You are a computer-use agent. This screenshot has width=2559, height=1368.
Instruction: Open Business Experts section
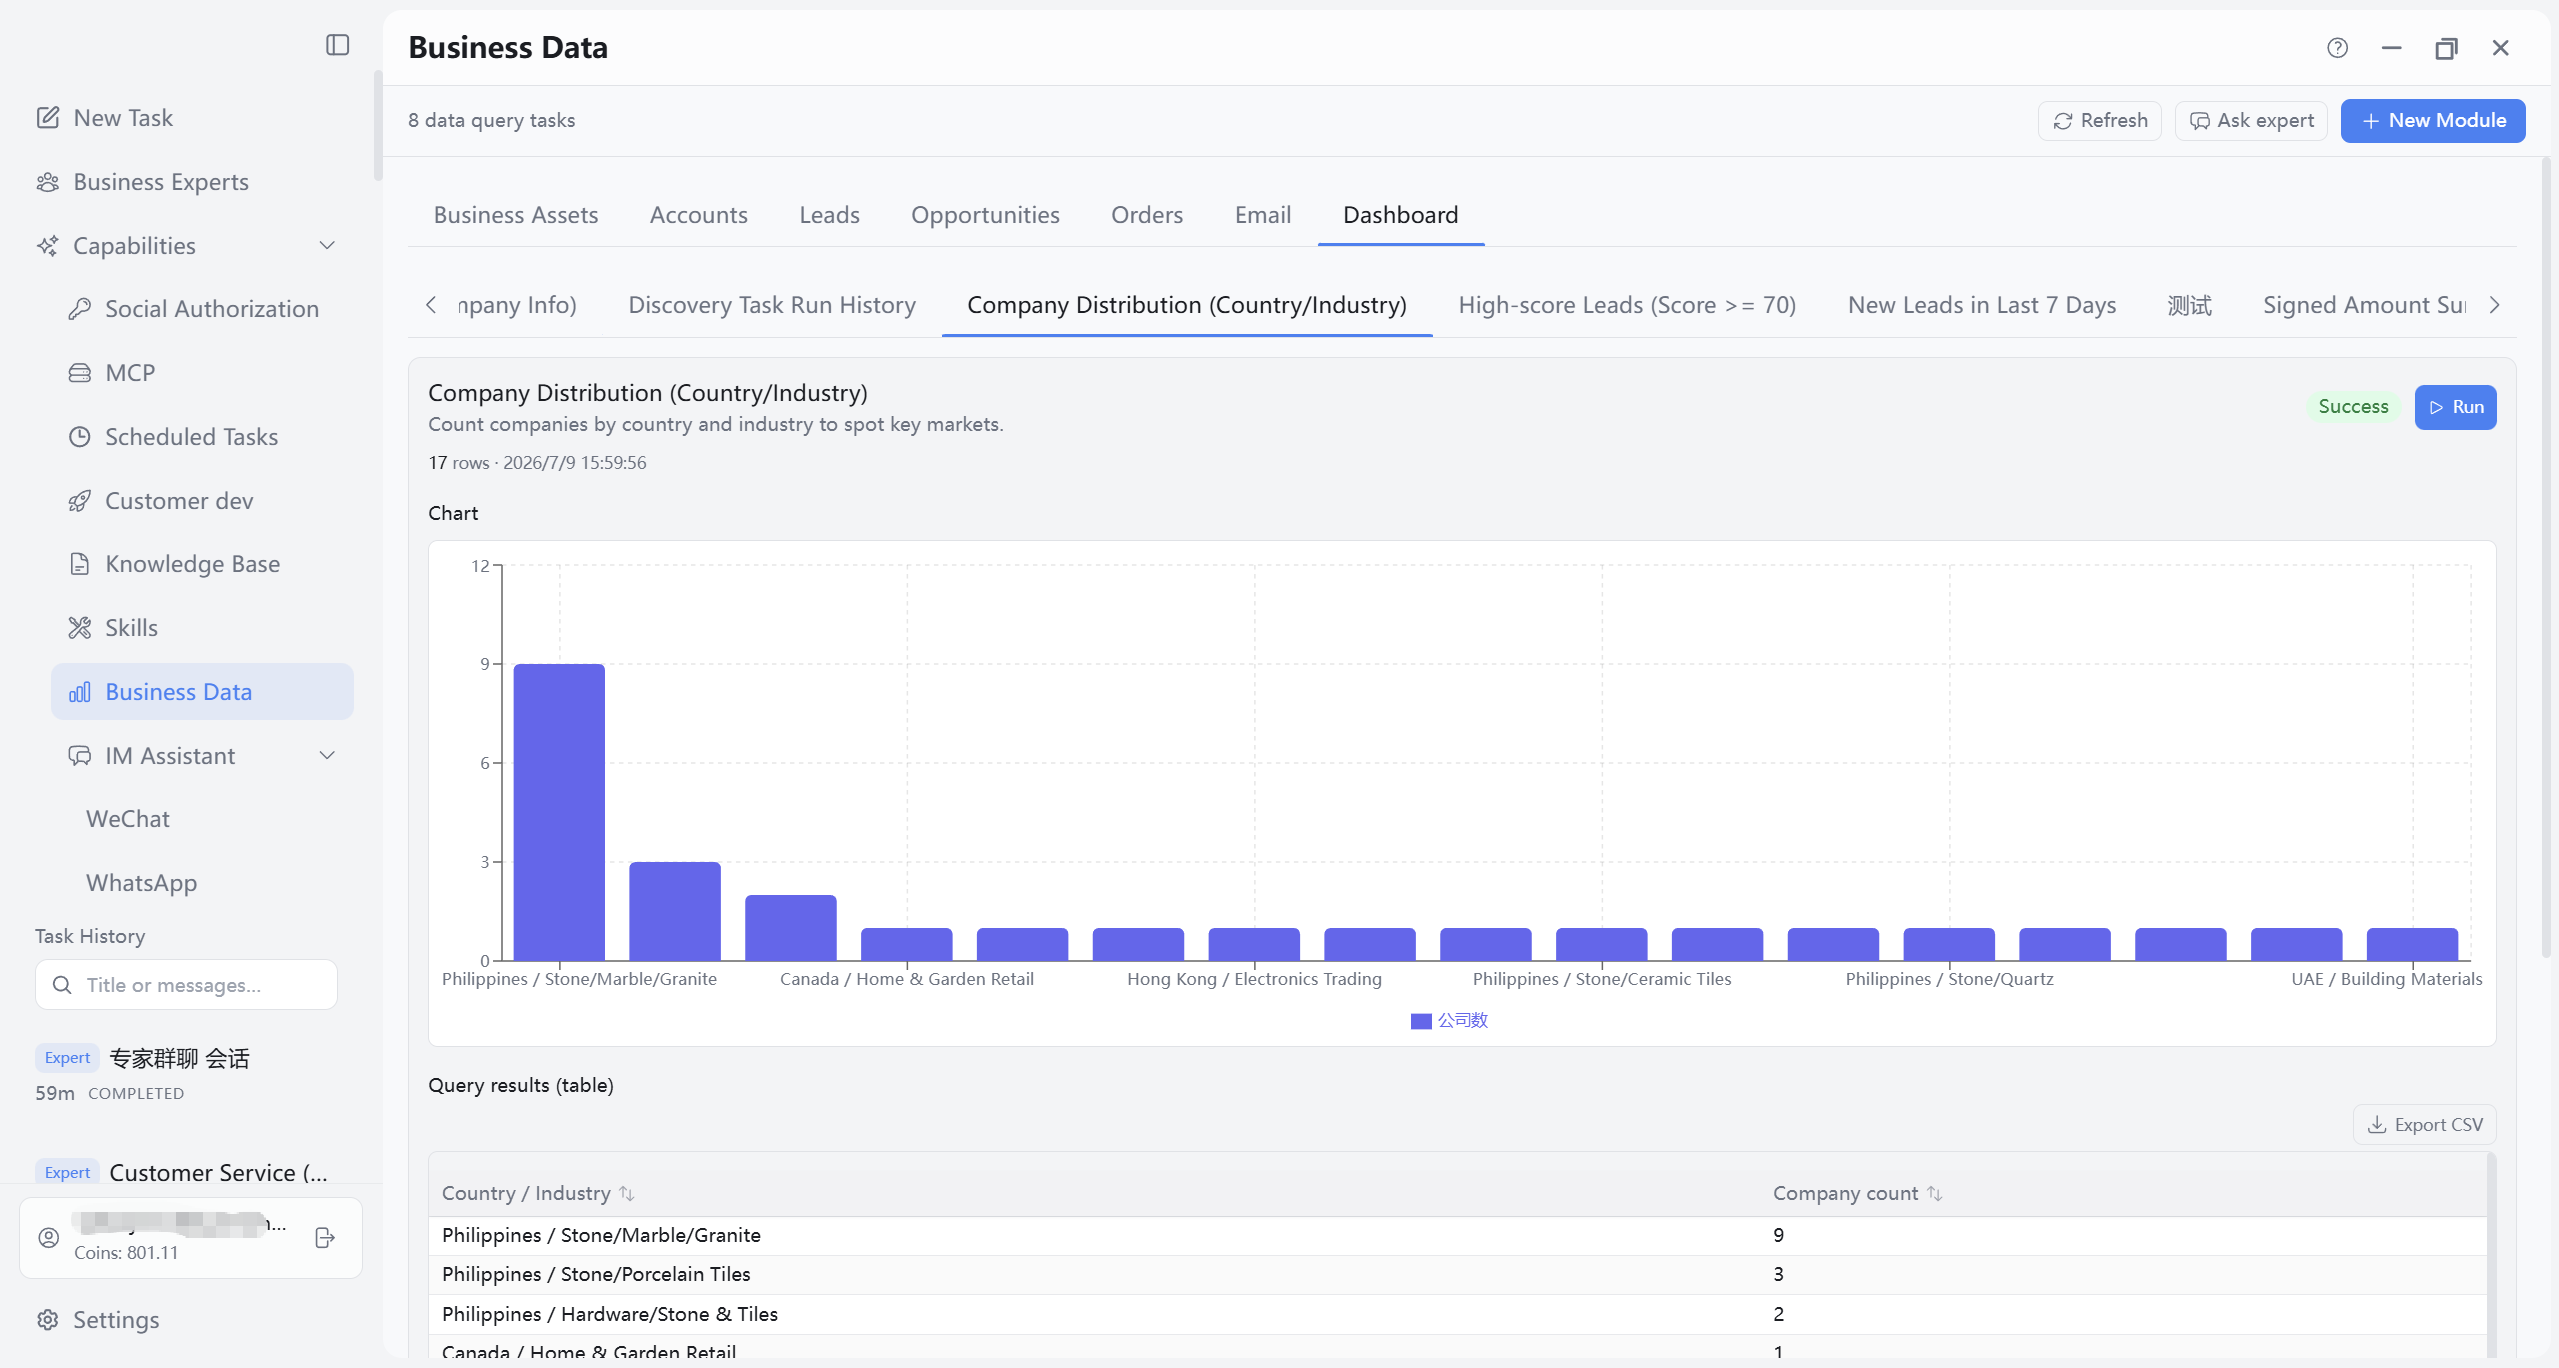142,182
